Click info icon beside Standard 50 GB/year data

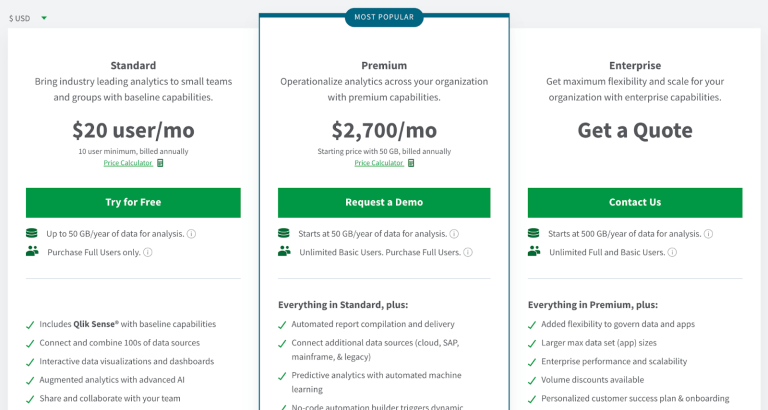[x=191, y=234]
